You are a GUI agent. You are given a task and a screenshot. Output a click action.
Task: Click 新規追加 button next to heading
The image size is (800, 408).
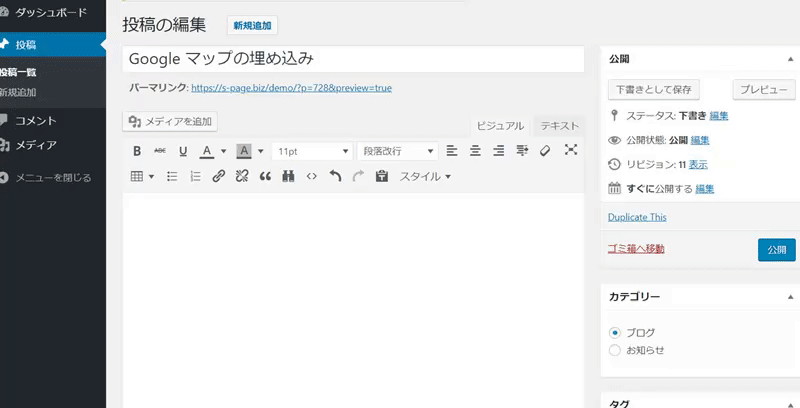click(253, 26)
